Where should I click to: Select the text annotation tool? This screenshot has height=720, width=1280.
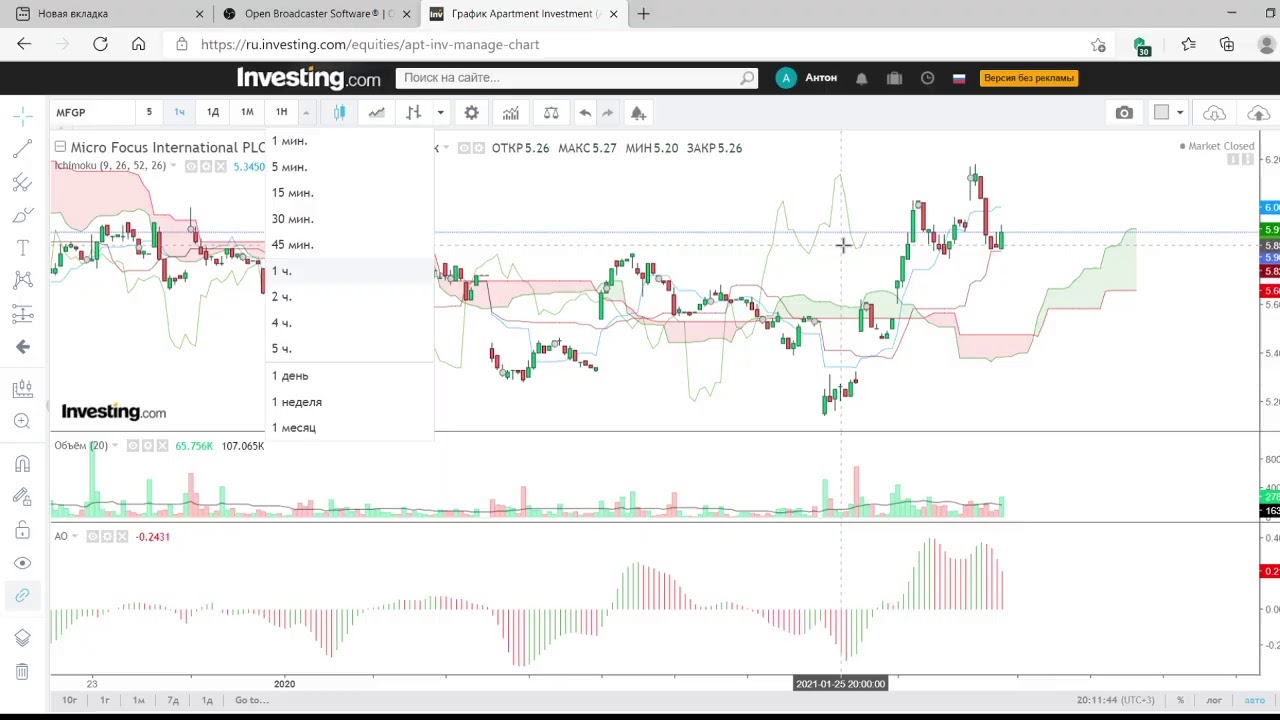(23, 248)
